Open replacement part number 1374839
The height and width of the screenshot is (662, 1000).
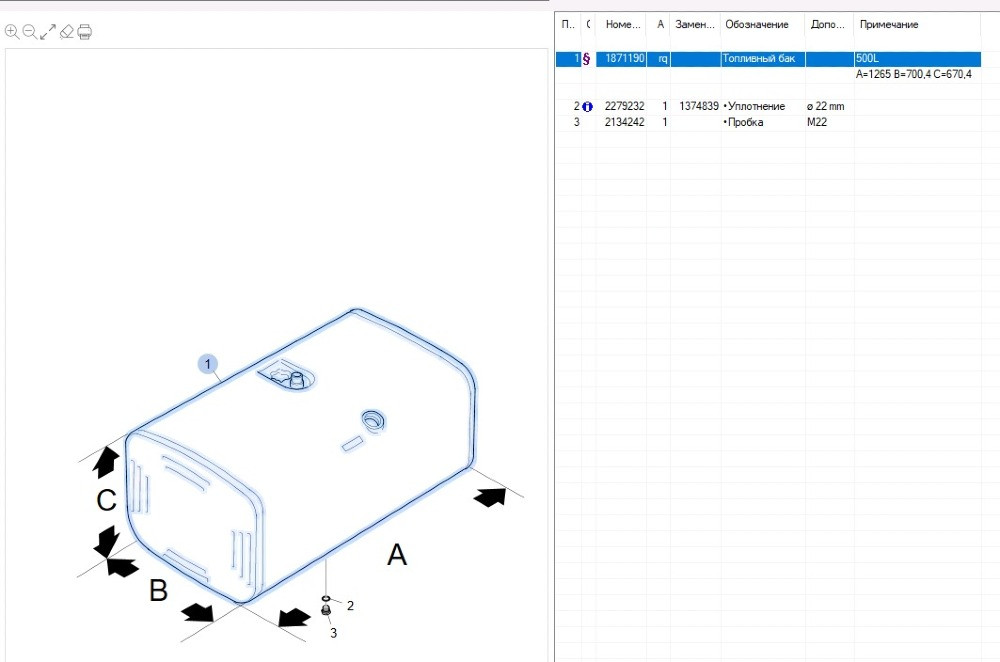(698, 106)
